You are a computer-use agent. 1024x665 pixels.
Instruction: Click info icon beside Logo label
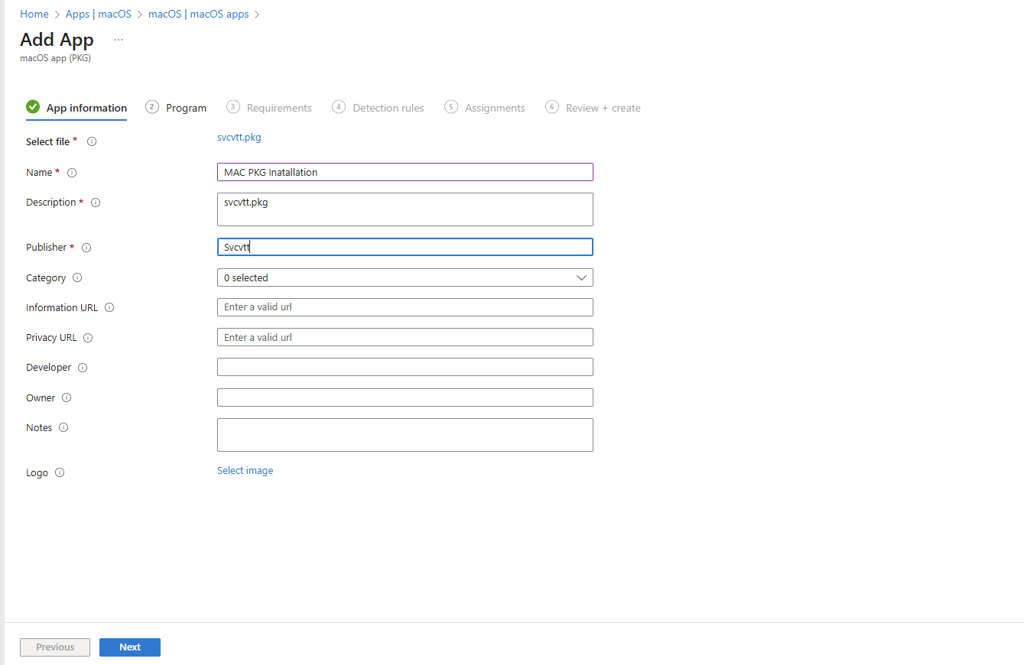pyautogui.click(x=59, y=473)
